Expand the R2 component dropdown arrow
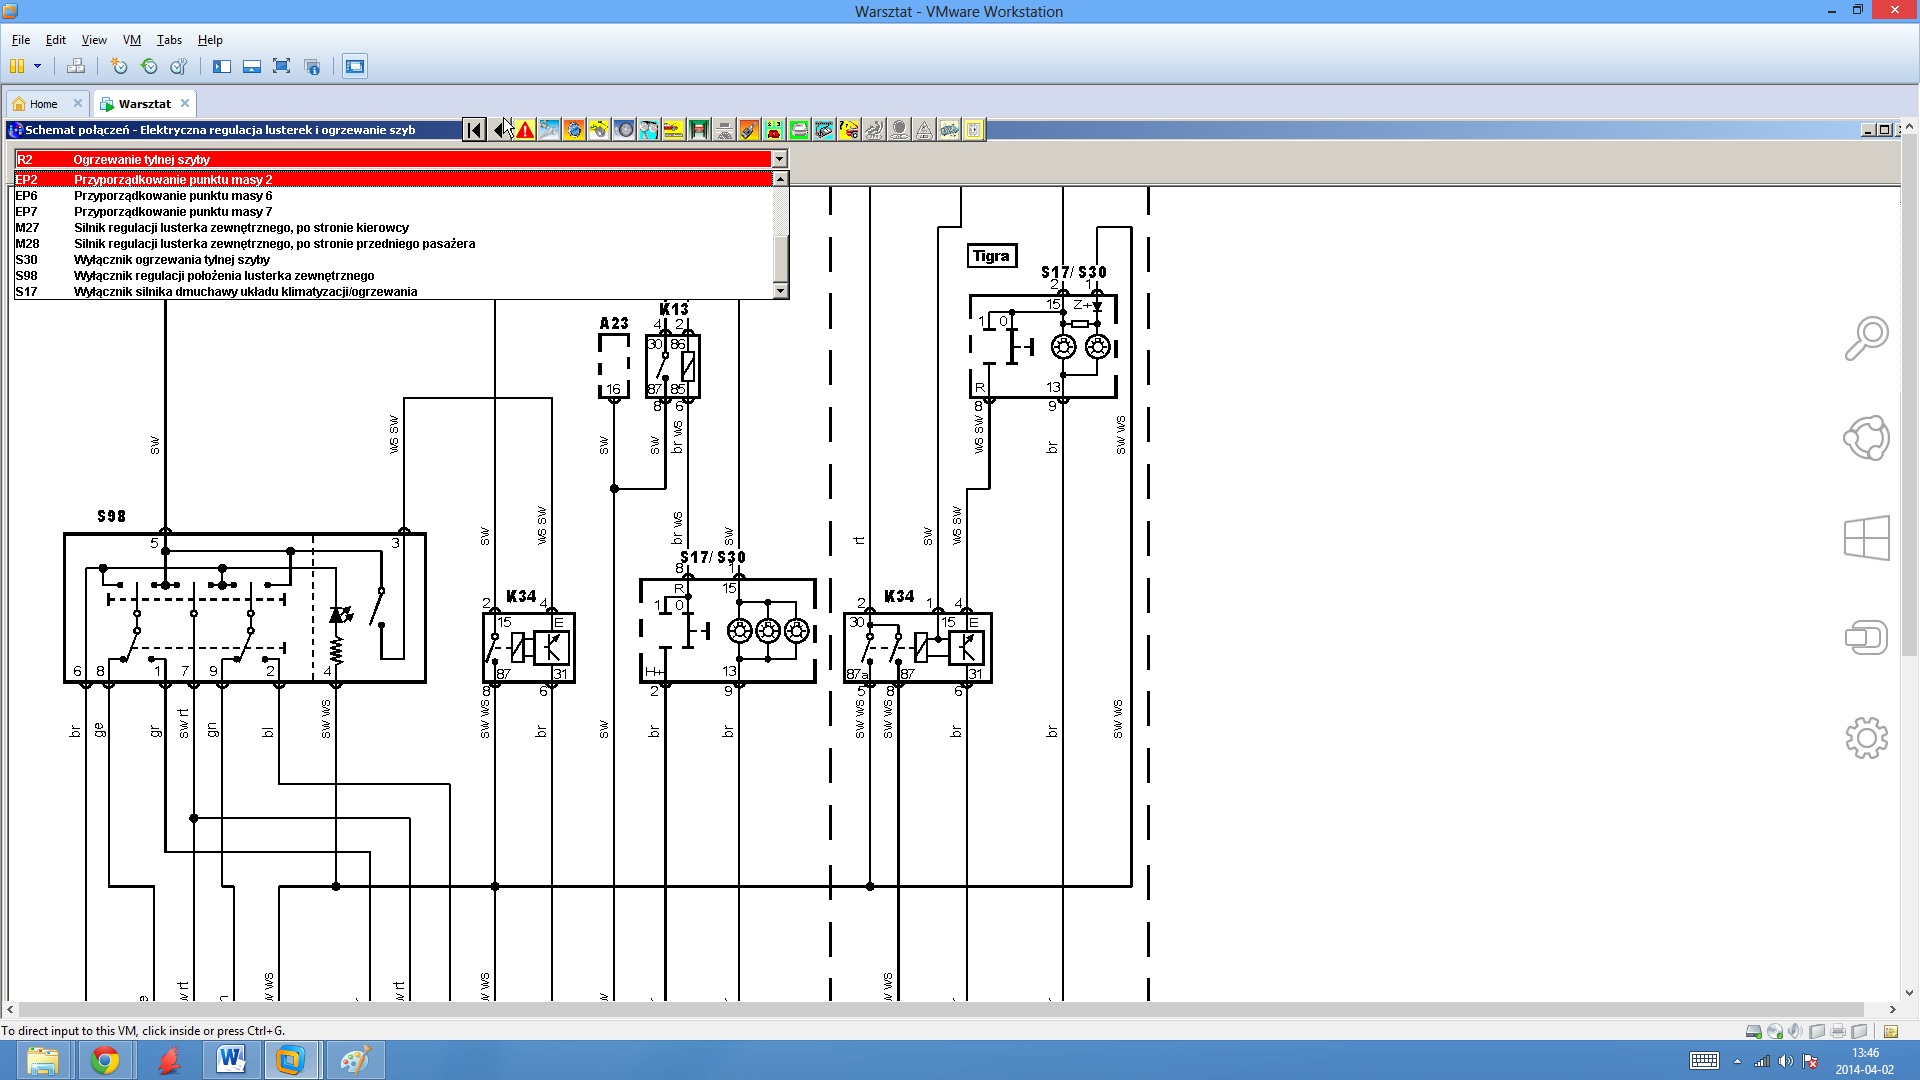 [779, 159]
